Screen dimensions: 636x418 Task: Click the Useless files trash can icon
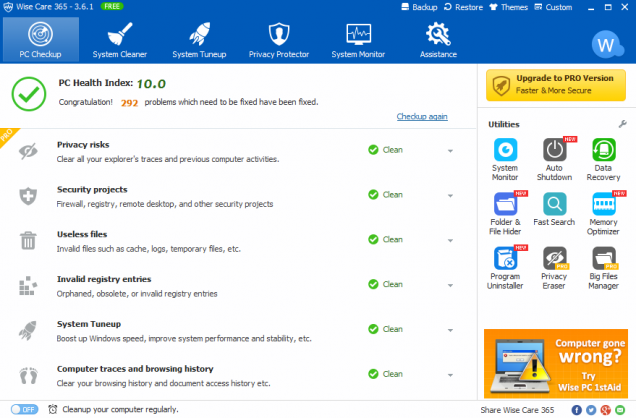pos(28,240)
